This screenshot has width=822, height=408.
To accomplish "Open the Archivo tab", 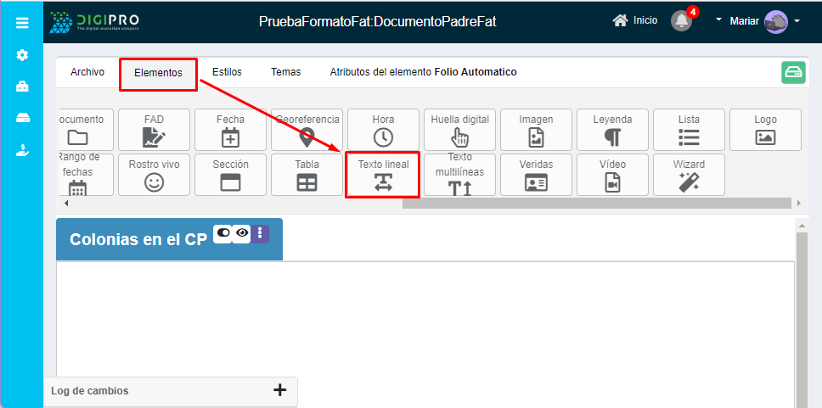I will (87, 72).
